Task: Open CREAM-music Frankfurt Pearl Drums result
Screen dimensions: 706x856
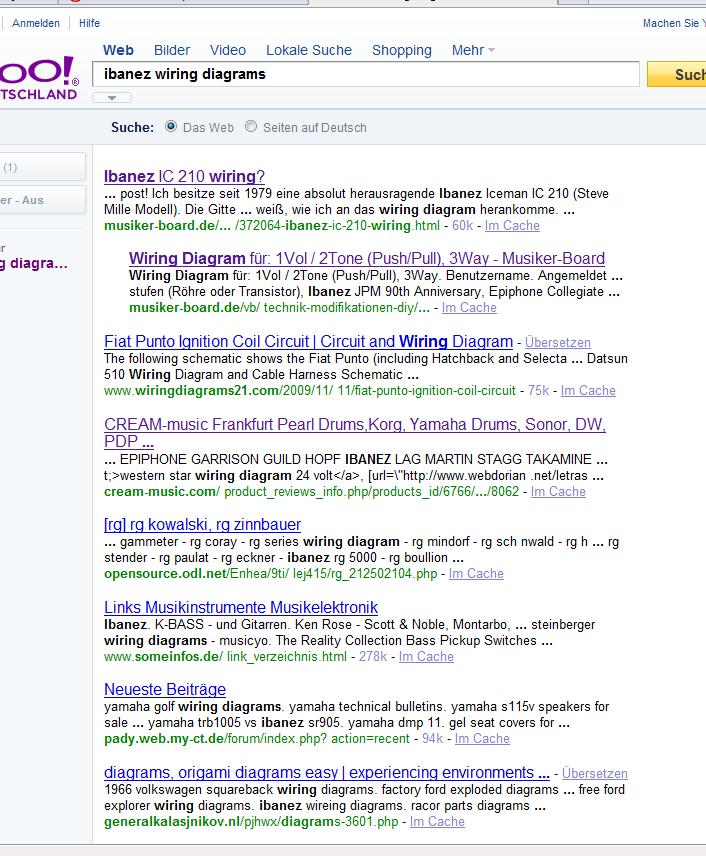Action: tap(355, 432)
